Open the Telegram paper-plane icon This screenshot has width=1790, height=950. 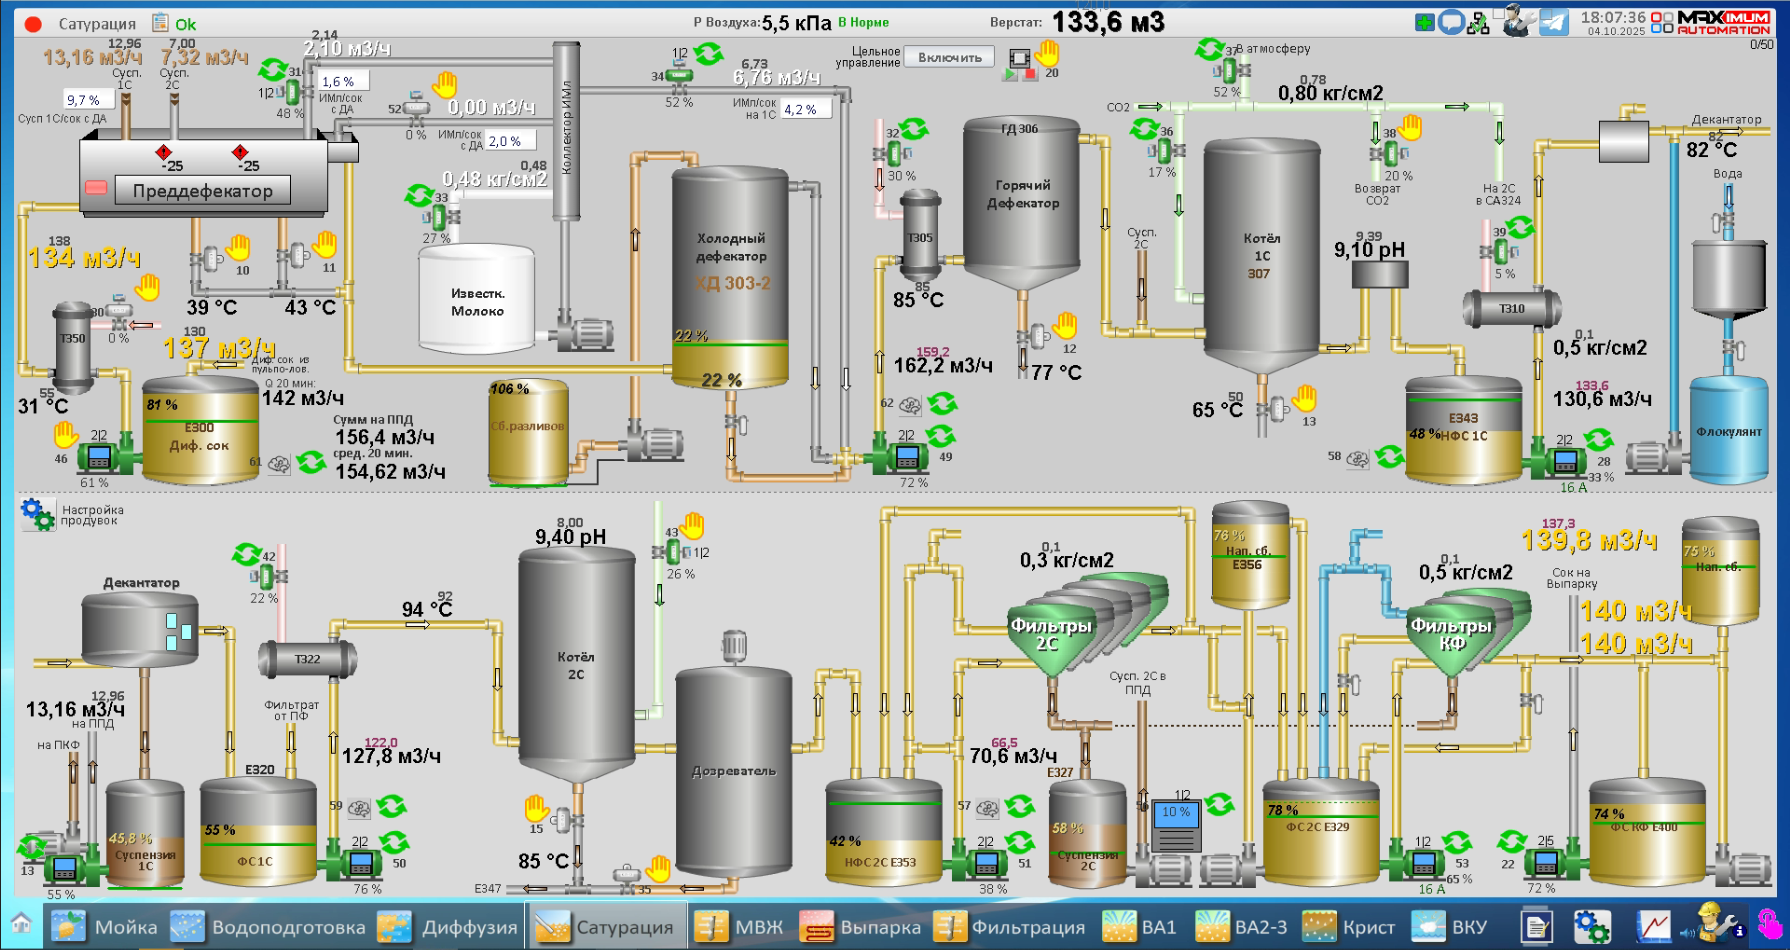tap(1553, 22)
